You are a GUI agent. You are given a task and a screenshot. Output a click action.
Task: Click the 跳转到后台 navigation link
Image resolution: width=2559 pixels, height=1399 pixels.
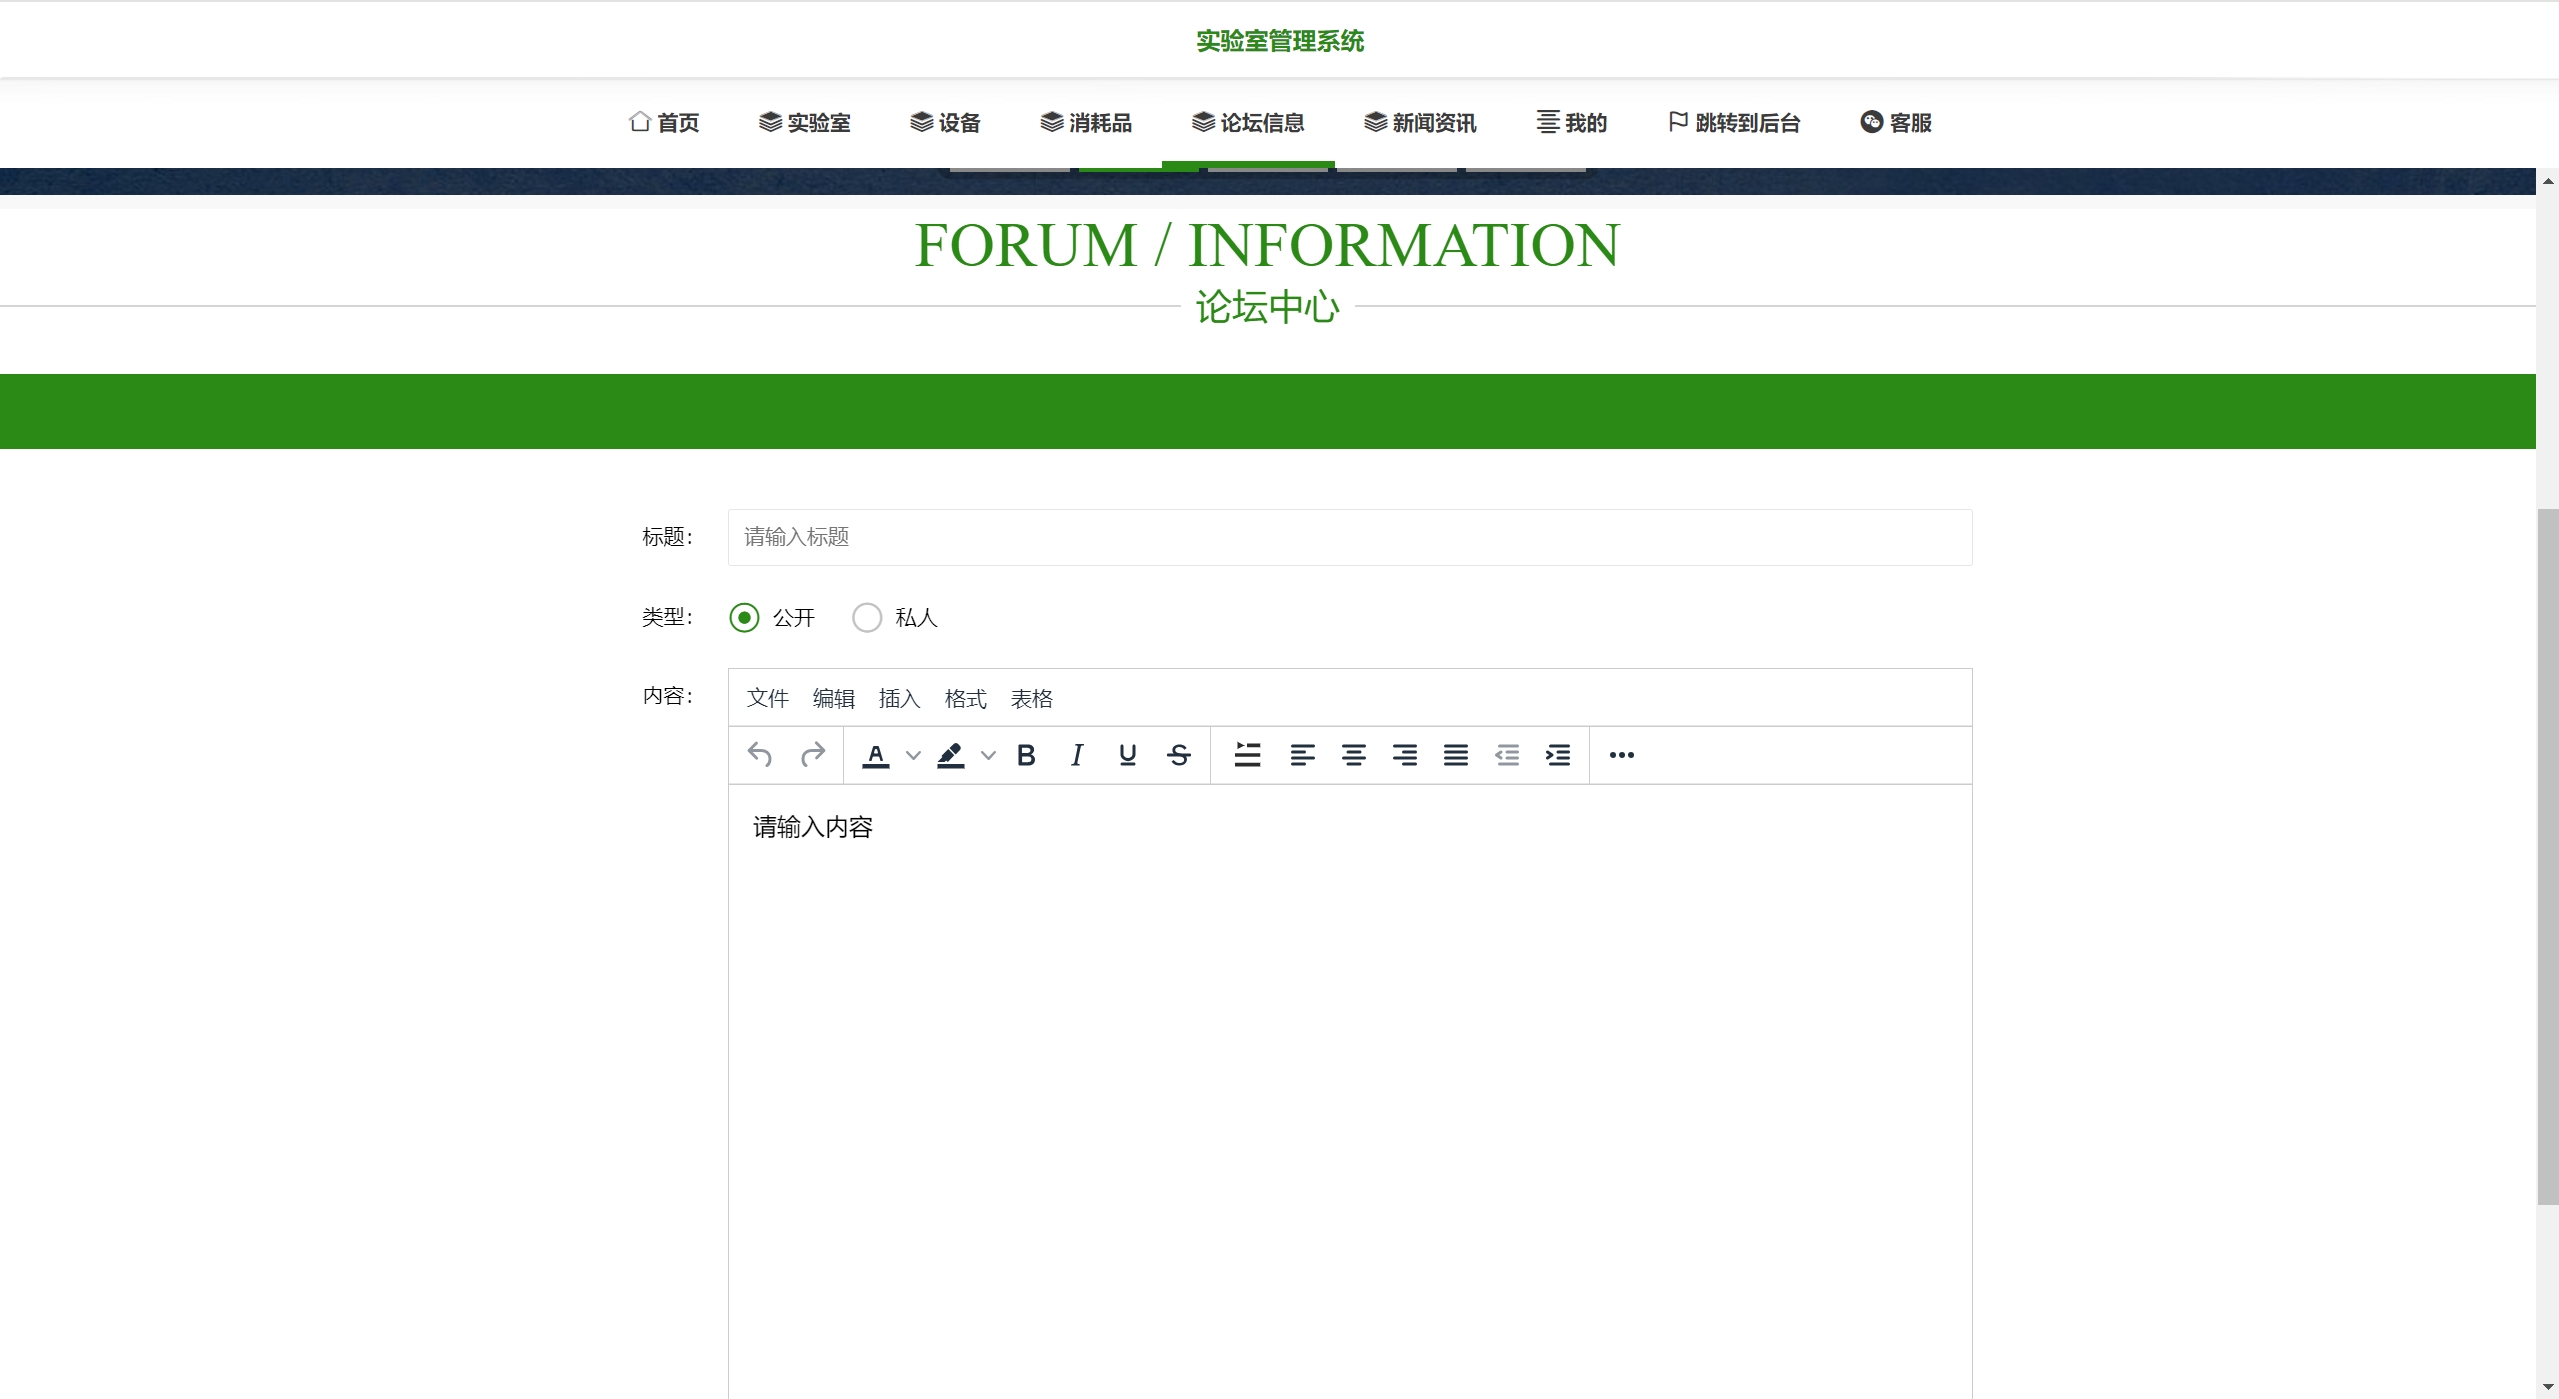pyautogui.click(x=1734, y=123)
